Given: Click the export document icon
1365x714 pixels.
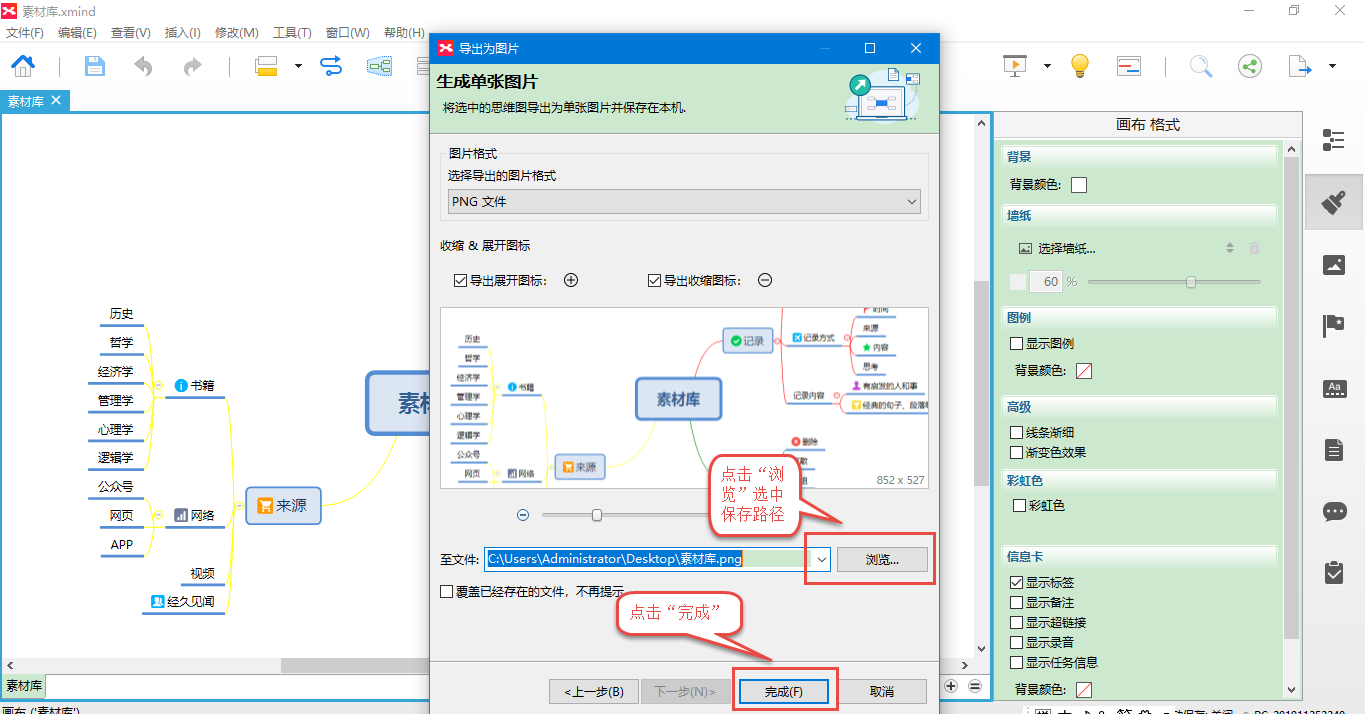Looking at the screenshot, I should [1299, 66].
